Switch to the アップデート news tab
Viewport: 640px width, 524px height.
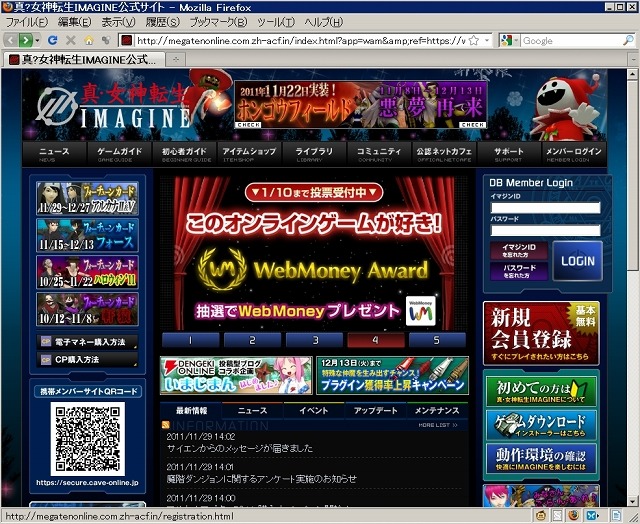376,411
